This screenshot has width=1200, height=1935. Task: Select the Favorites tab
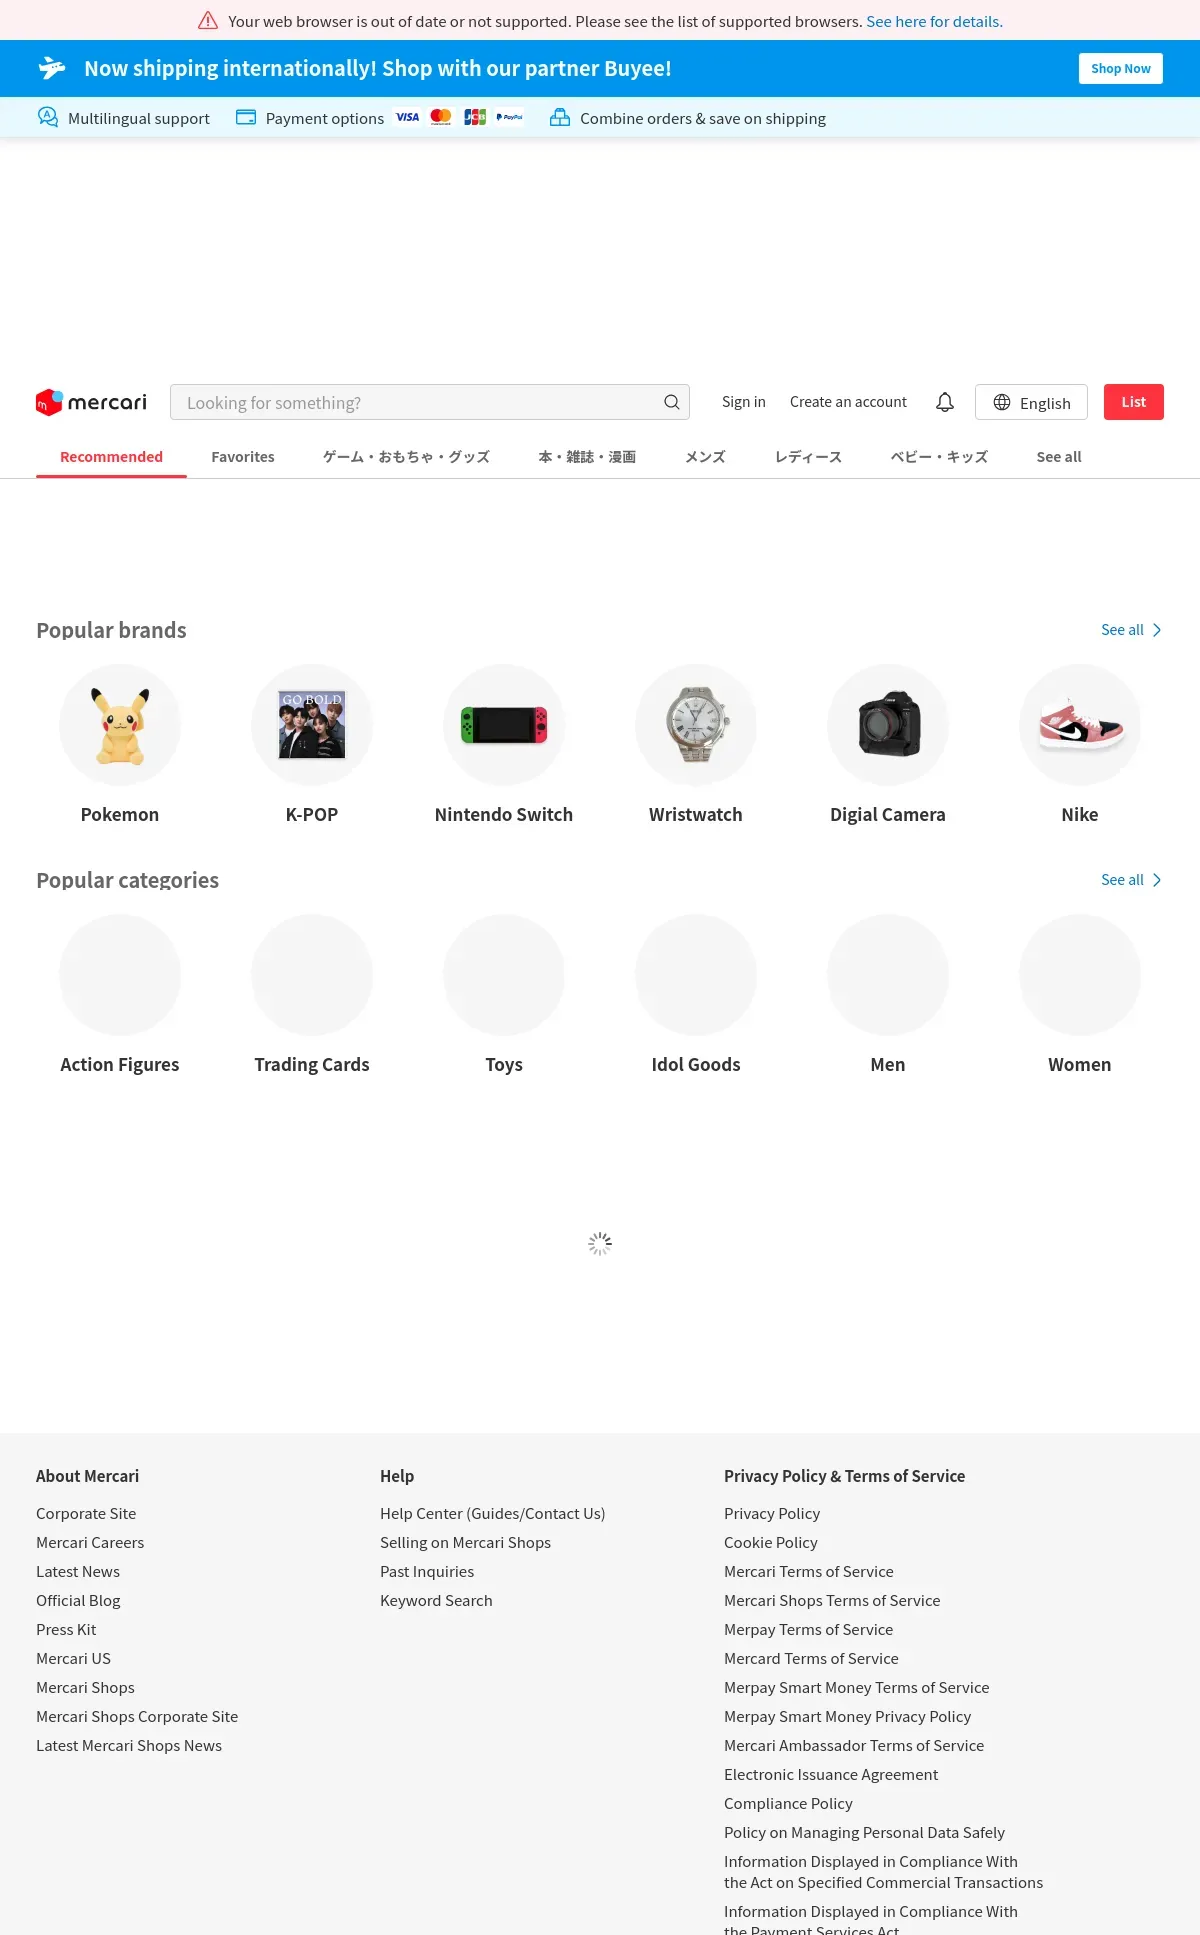click(243, 457)
